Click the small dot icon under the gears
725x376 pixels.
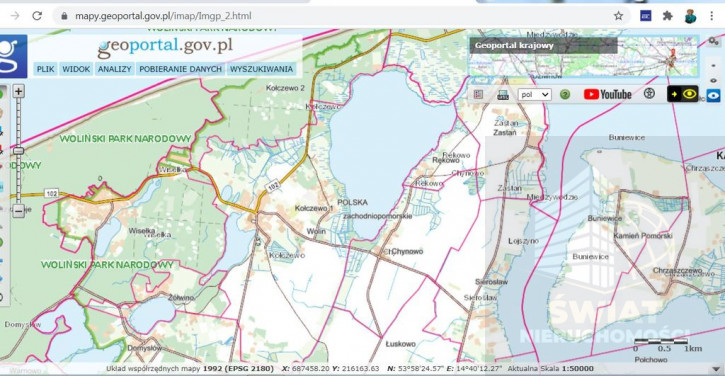pos(713,66)
